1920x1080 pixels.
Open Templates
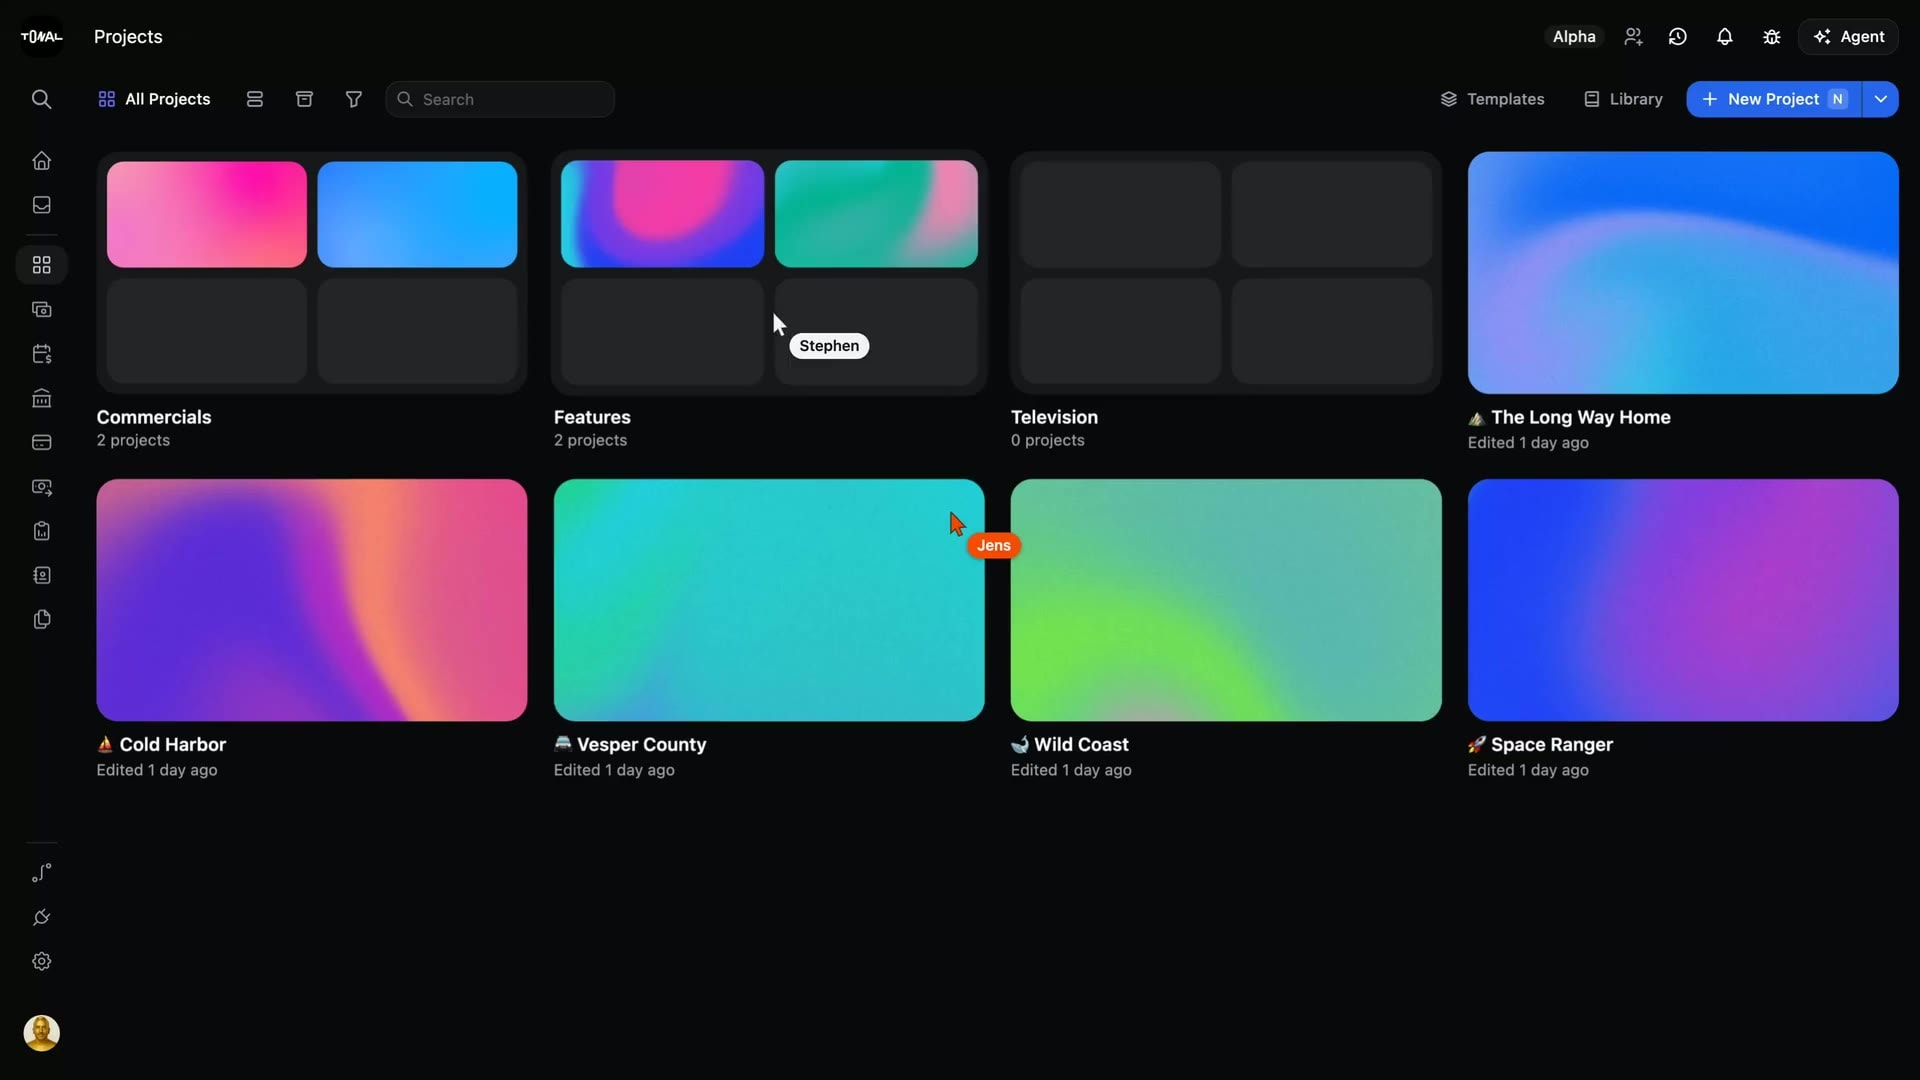click(1492, 99)
